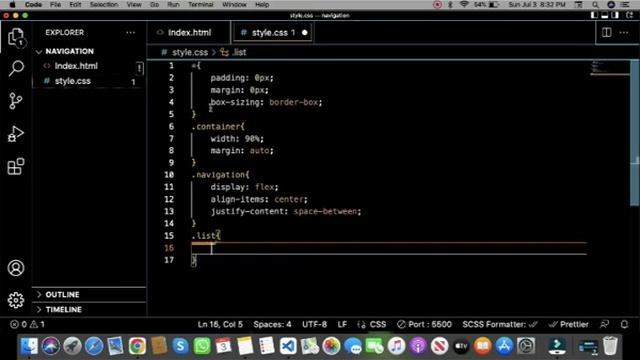640x360 pixels.
Task: Click the line number 10 in gutter
Action: [169, 175]
